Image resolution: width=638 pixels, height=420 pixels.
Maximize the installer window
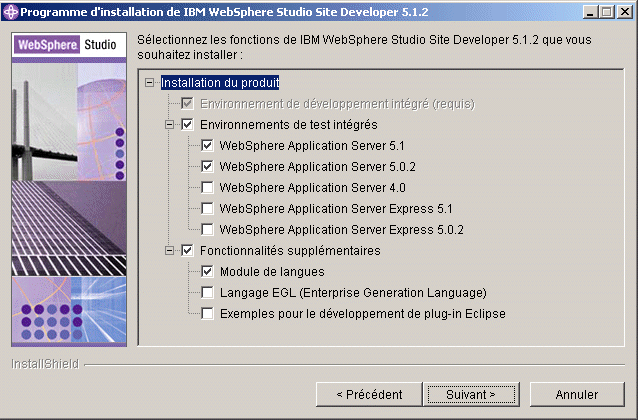click(606, 12)
